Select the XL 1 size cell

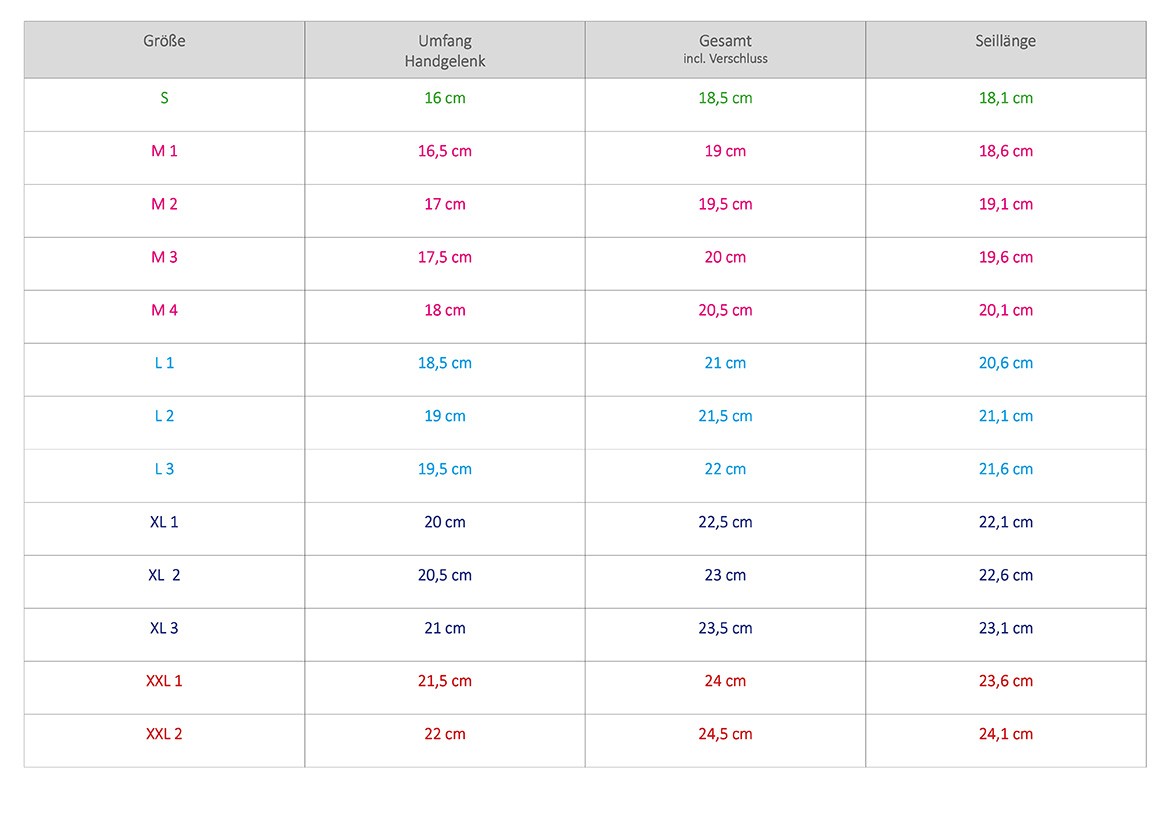coord(164,522)
